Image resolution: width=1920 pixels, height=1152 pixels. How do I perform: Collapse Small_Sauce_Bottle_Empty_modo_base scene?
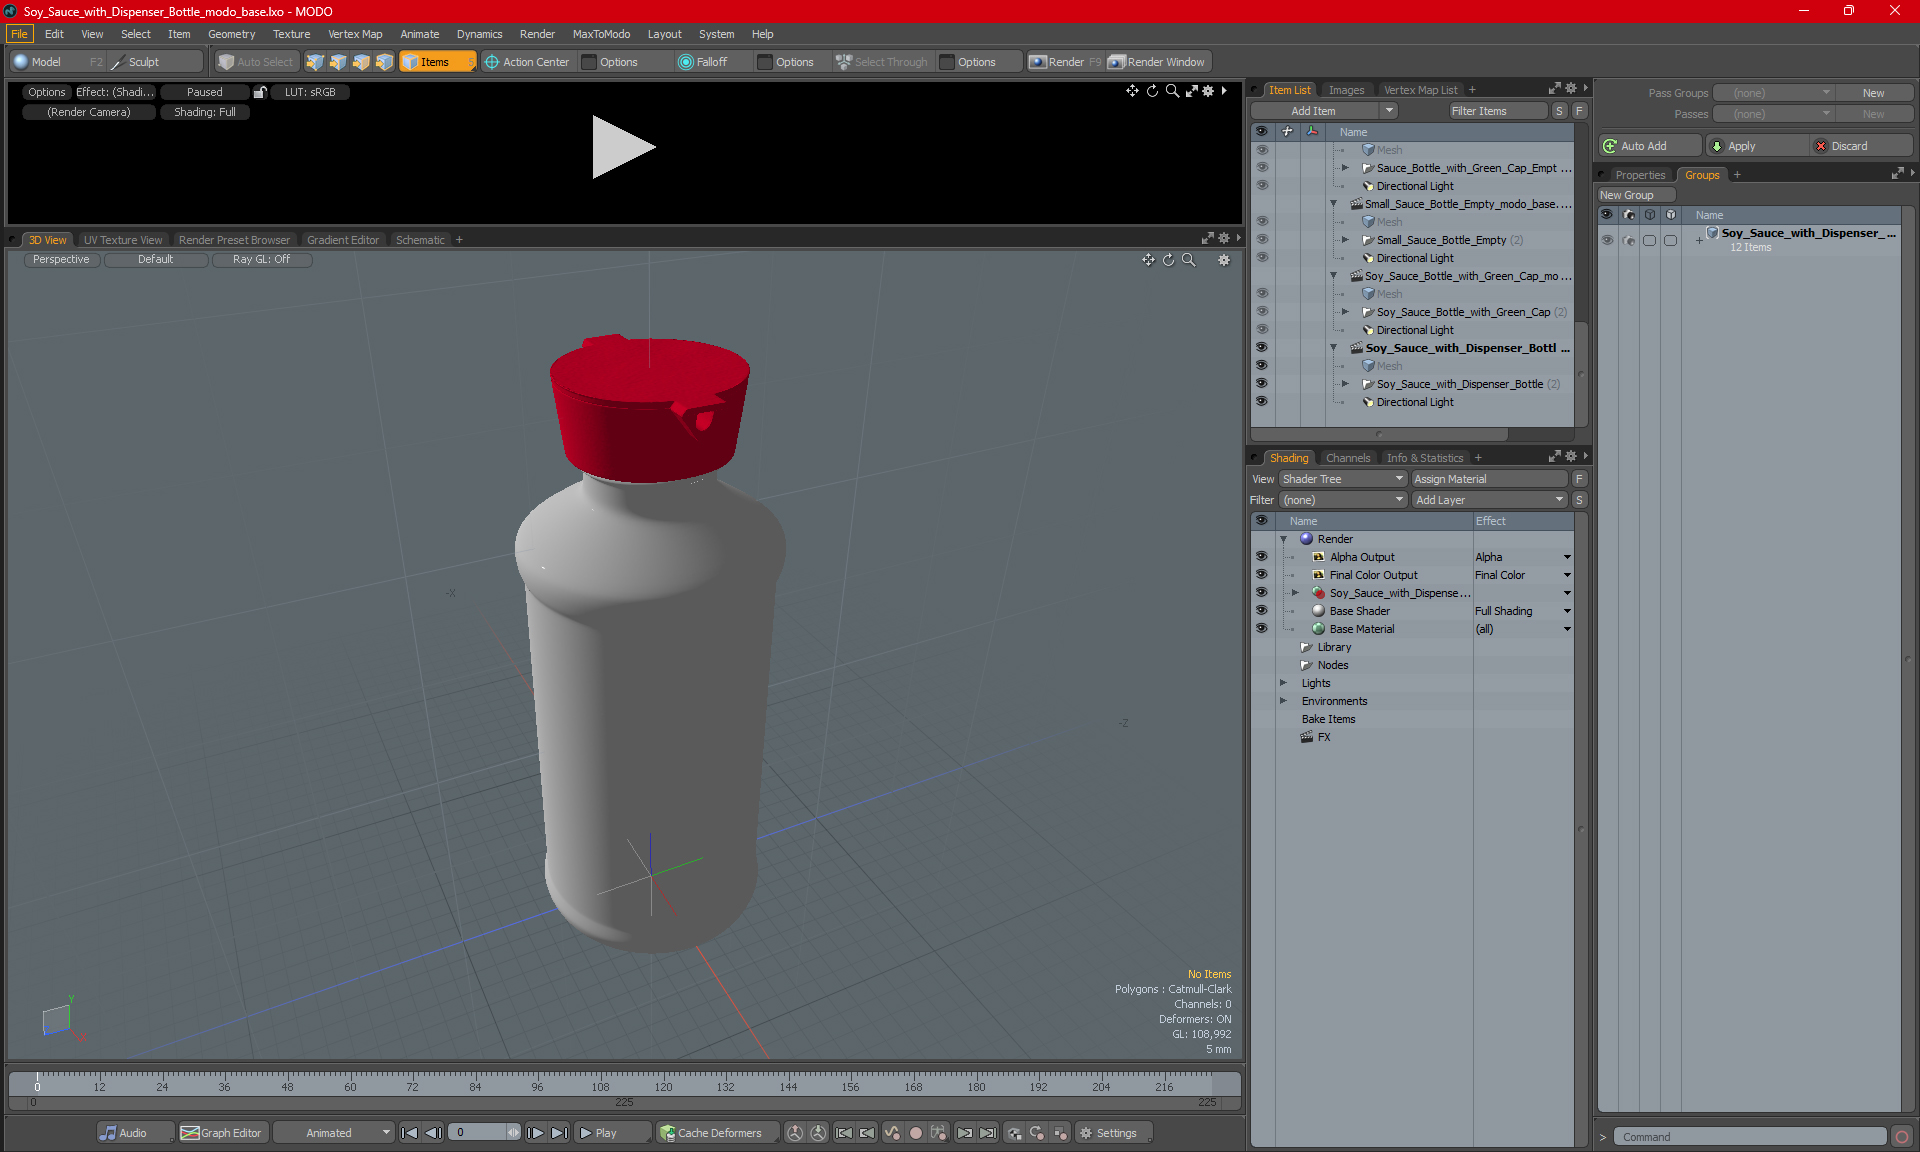[x=1333, y=204]
